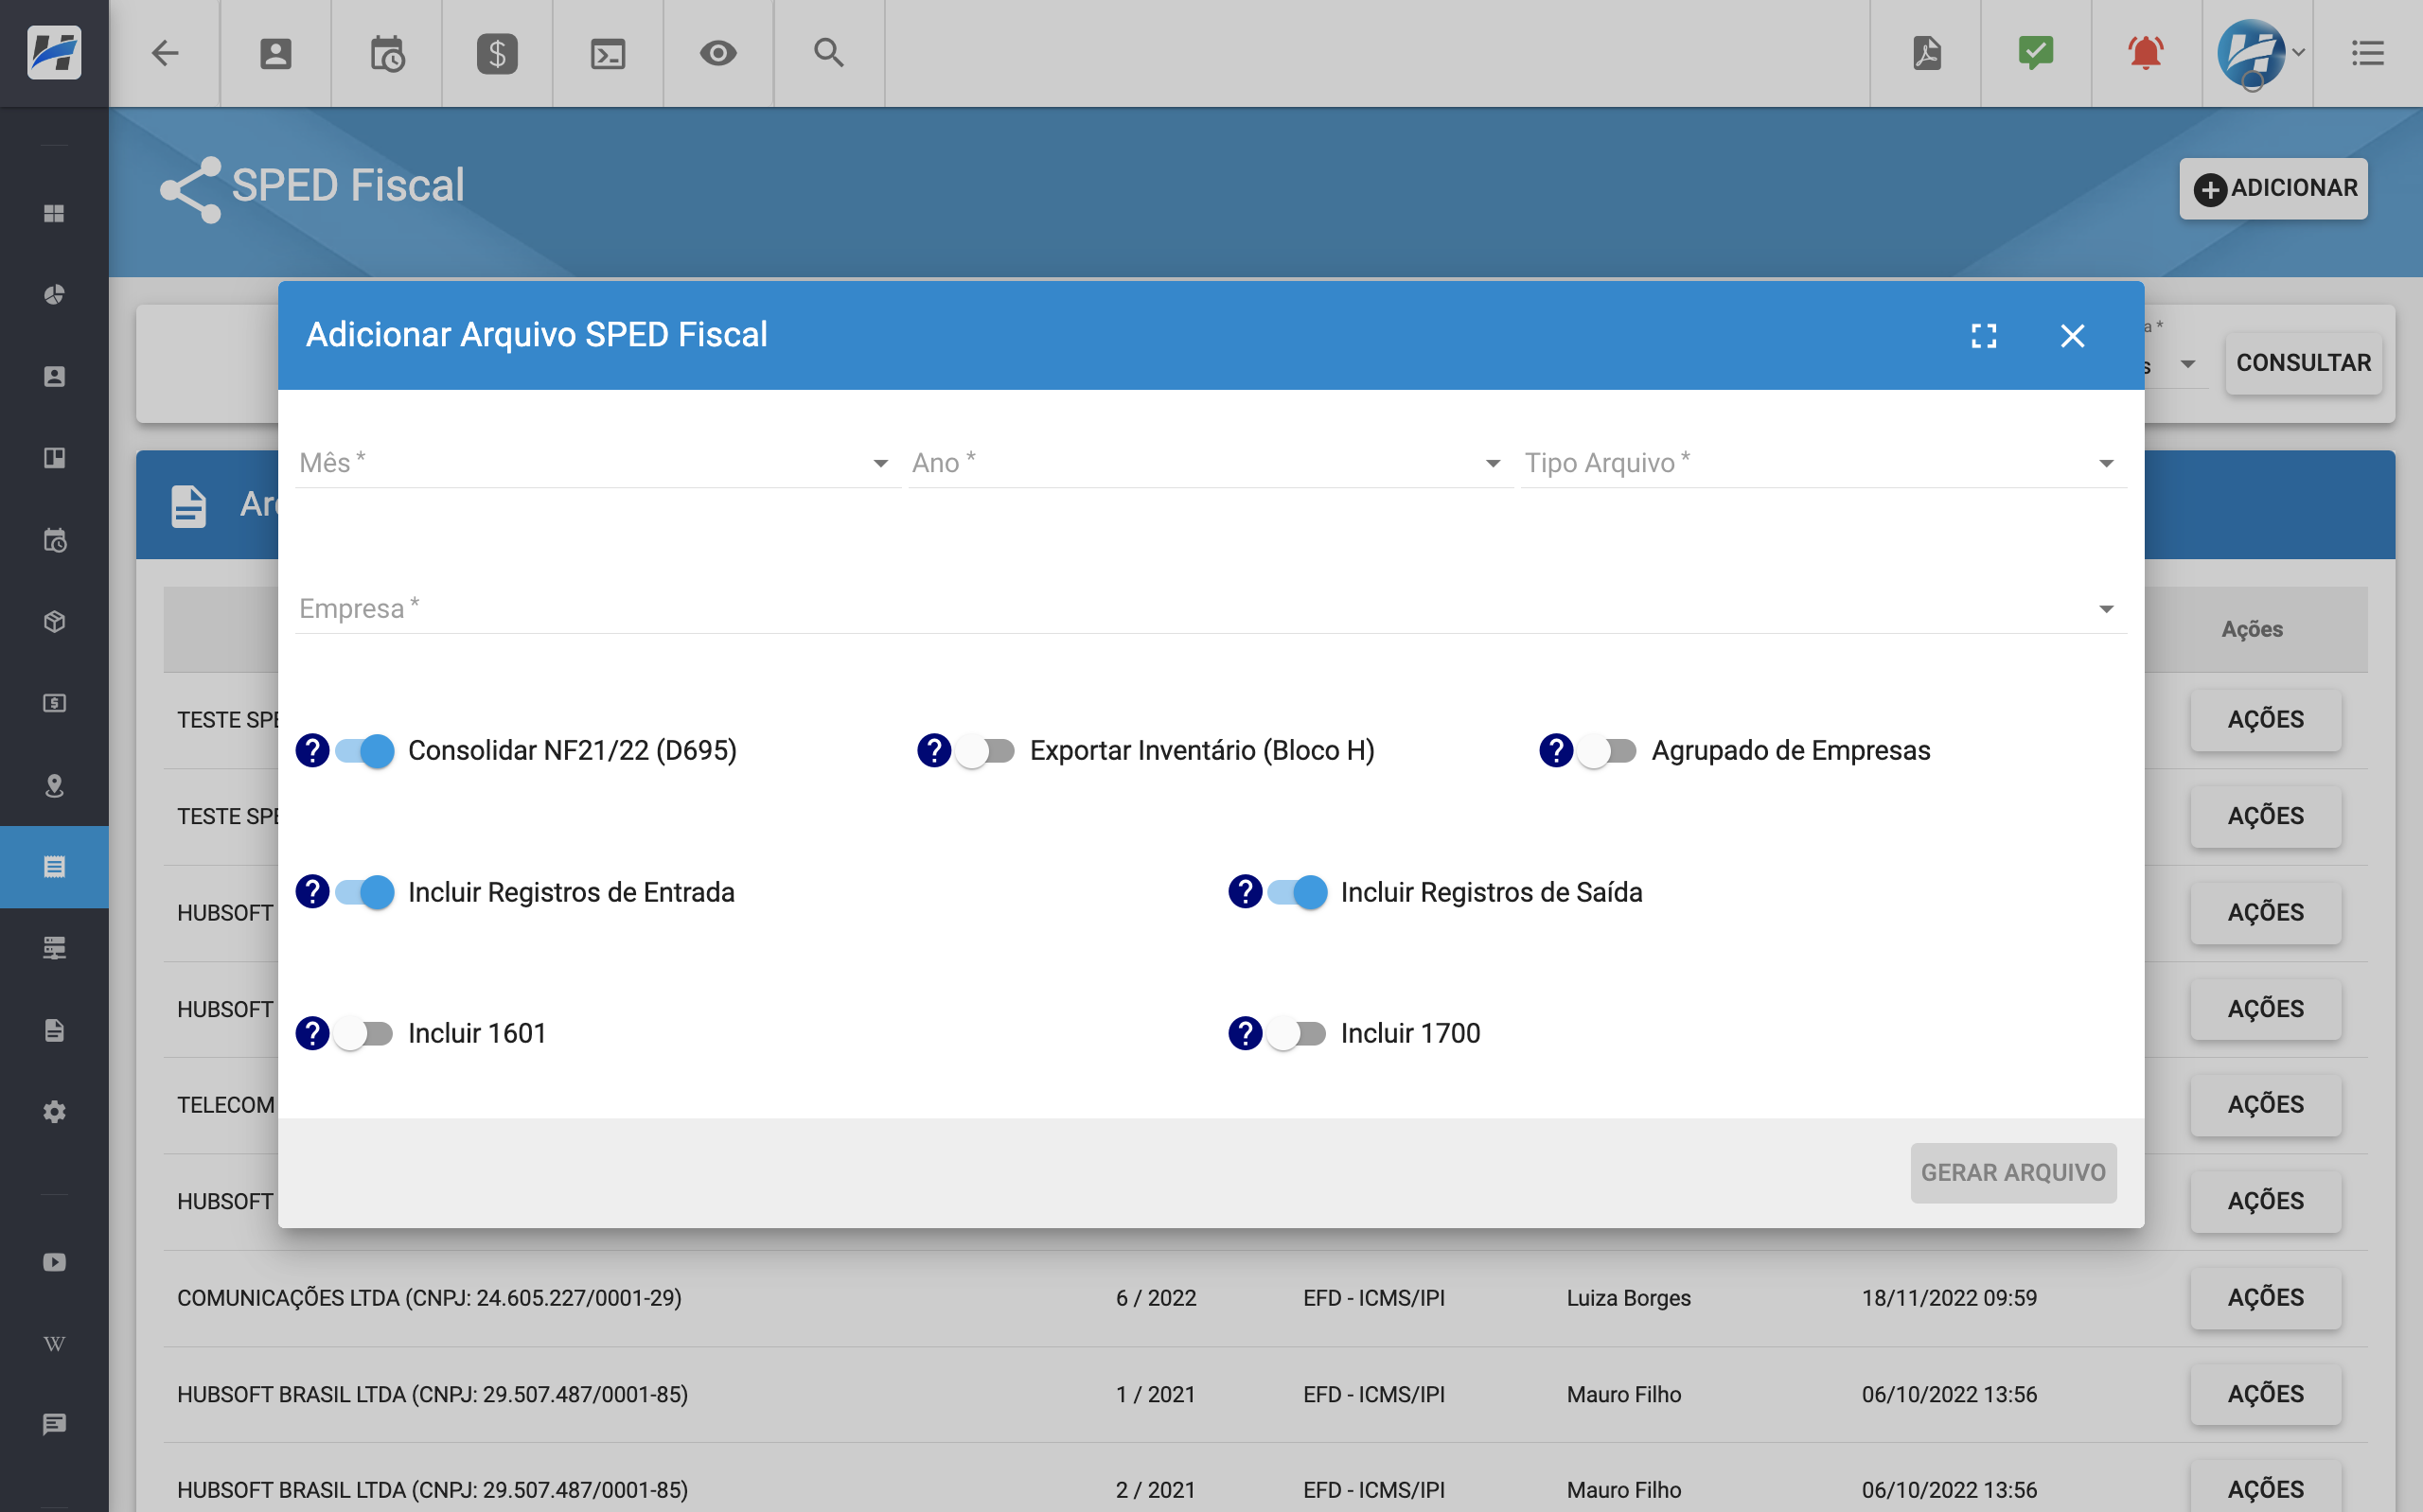
Task: Open the list menu at top right
Action: [2367, 53]
